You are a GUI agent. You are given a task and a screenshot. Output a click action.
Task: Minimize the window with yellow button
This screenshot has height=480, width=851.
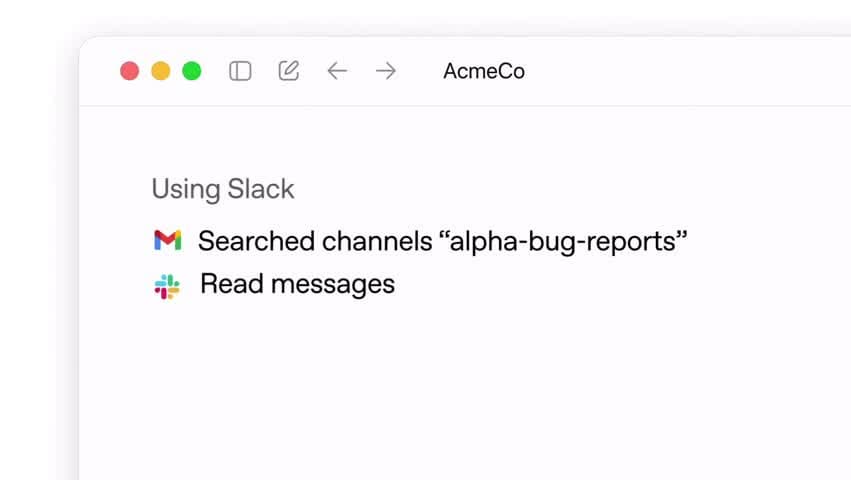(161, 71)
